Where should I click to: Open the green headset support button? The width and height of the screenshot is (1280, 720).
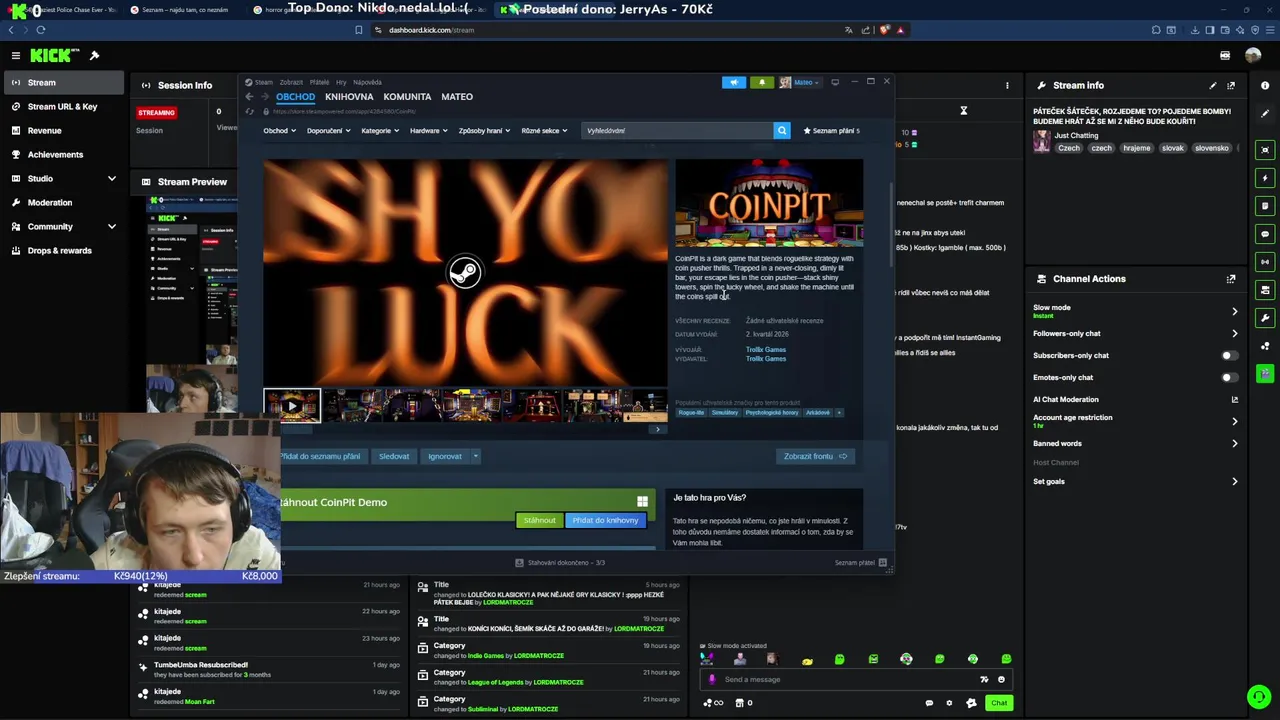click(1258, 696)
